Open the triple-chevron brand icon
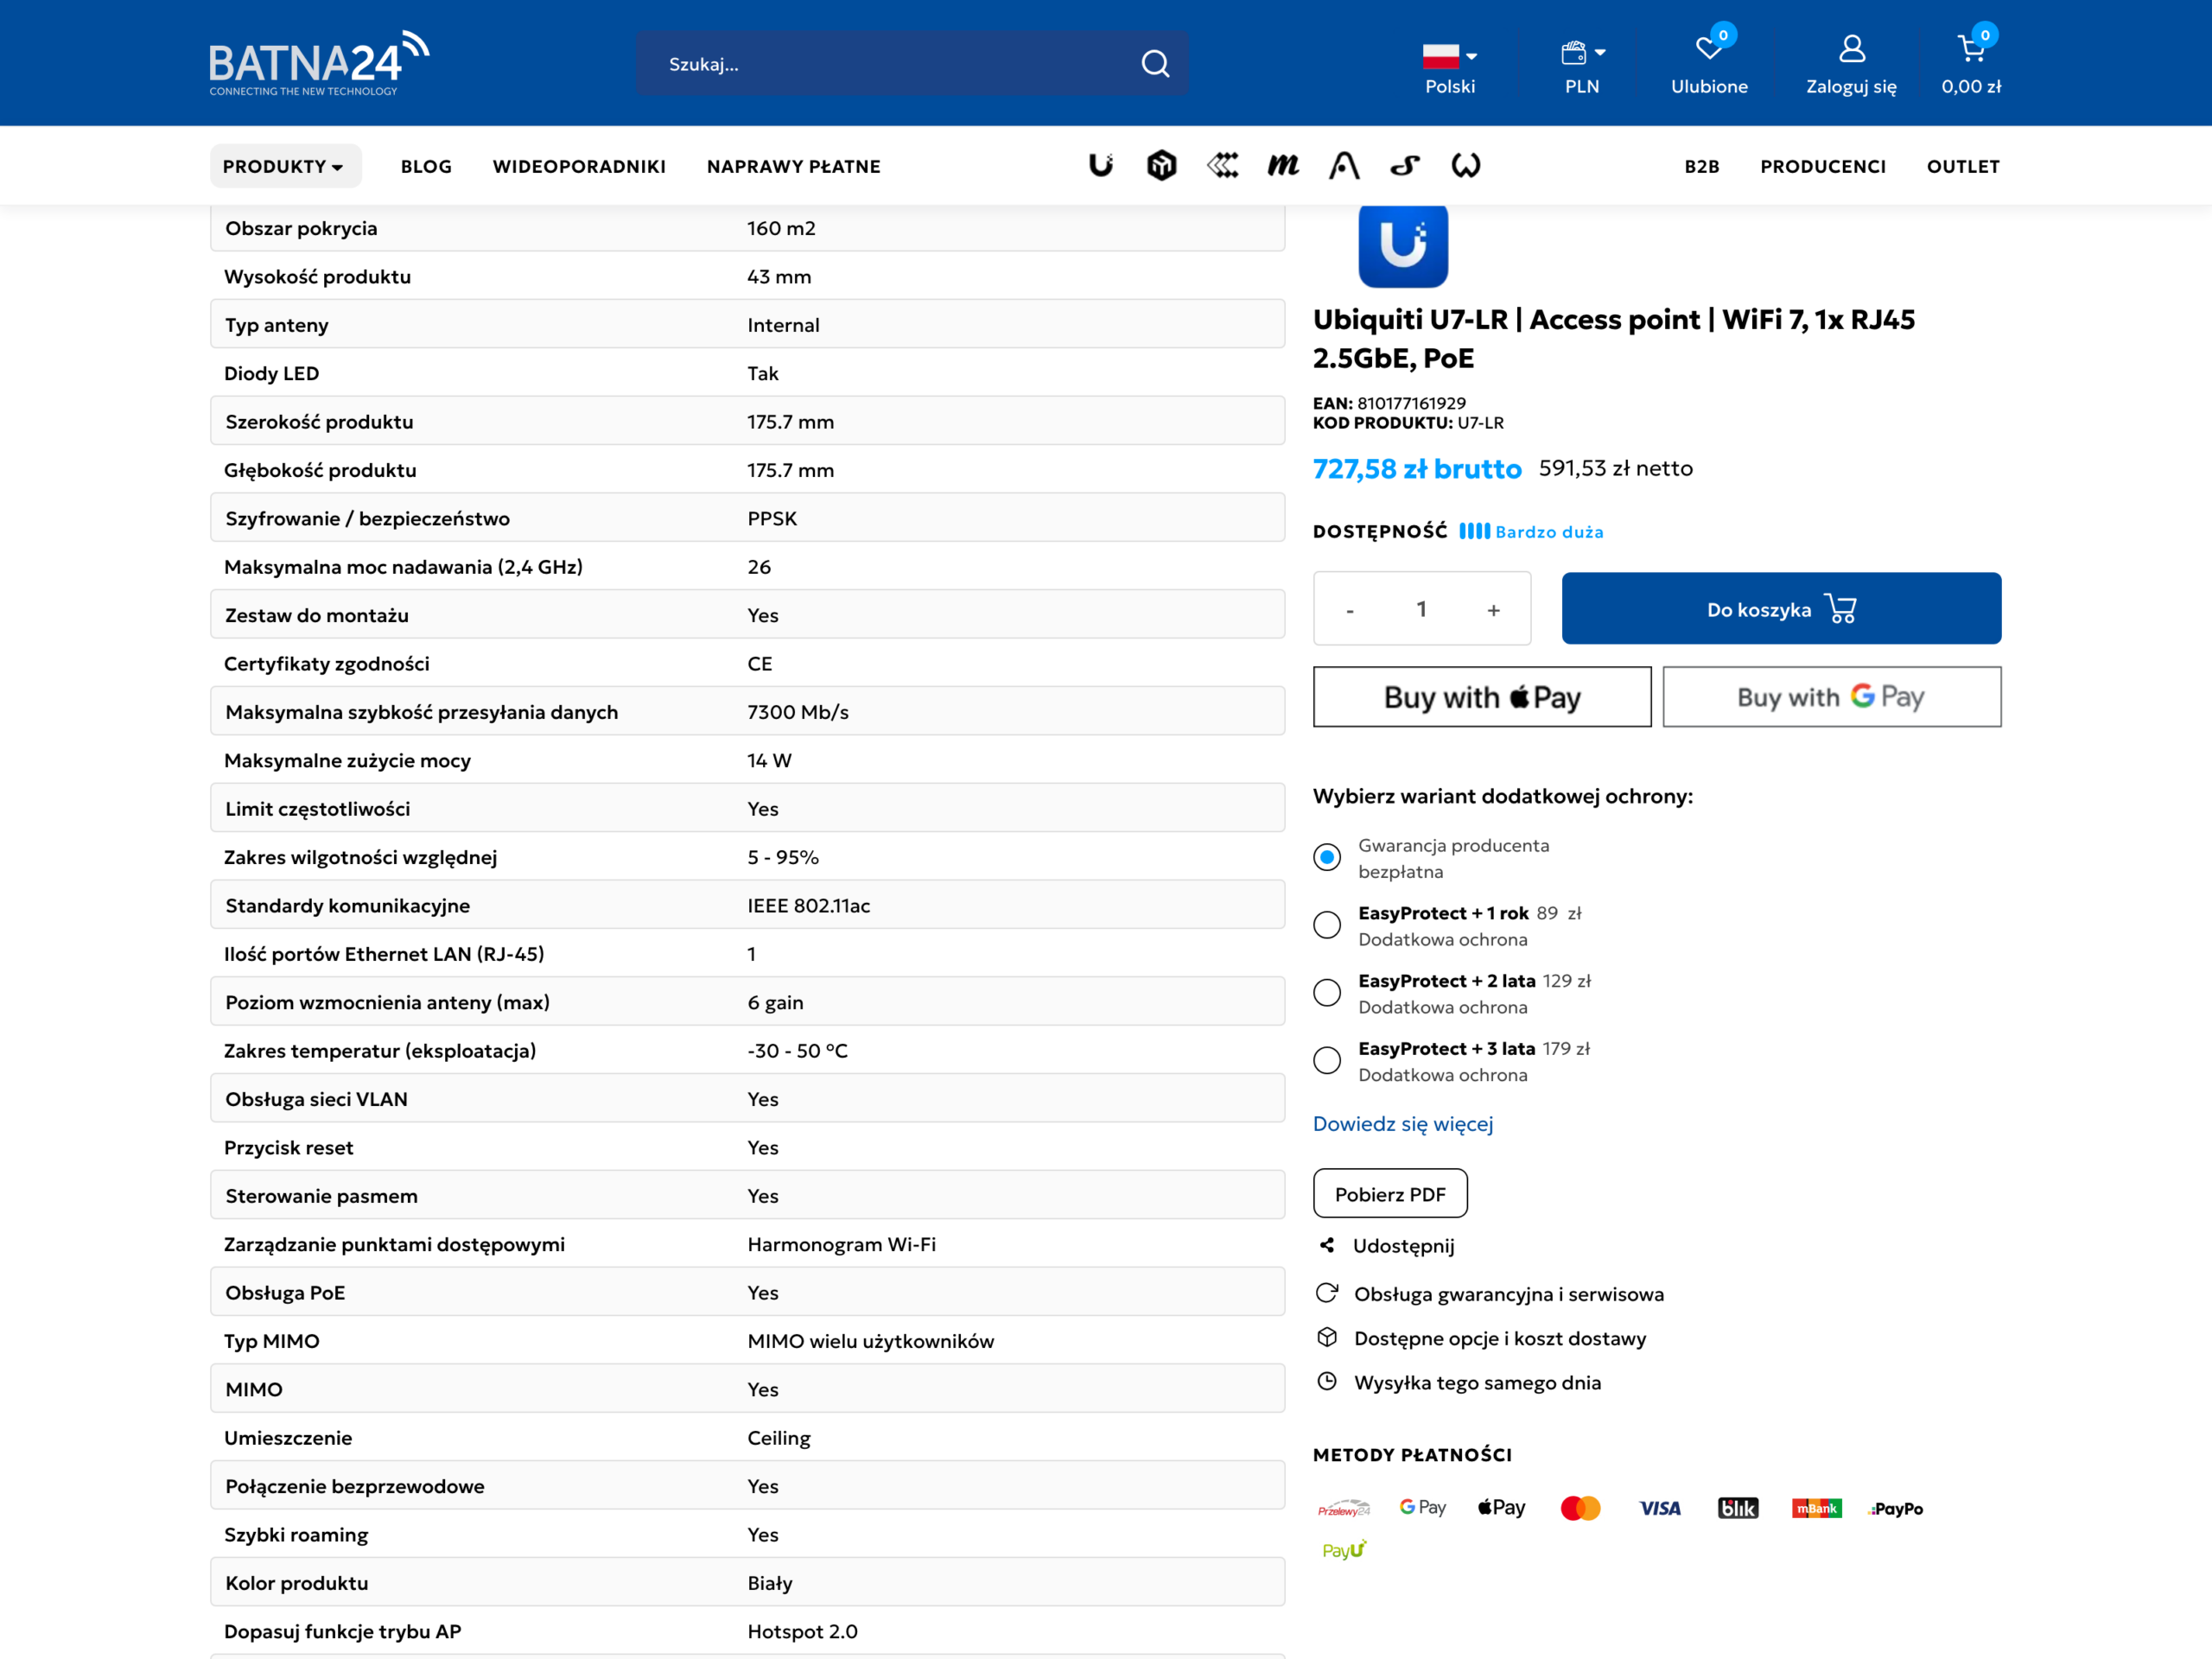2212x1659 pixels. click(1223, 165)
